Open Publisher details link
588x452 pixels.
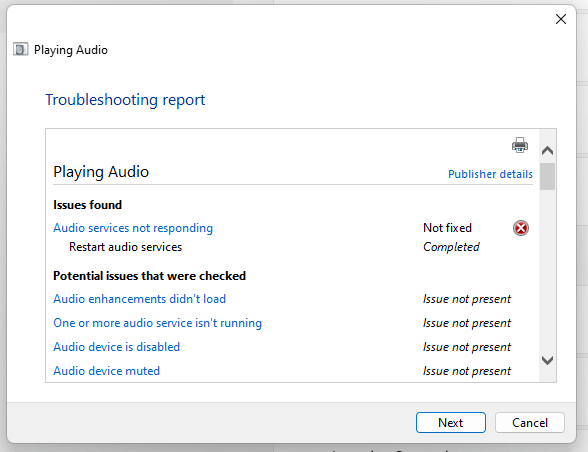(490, 174)
